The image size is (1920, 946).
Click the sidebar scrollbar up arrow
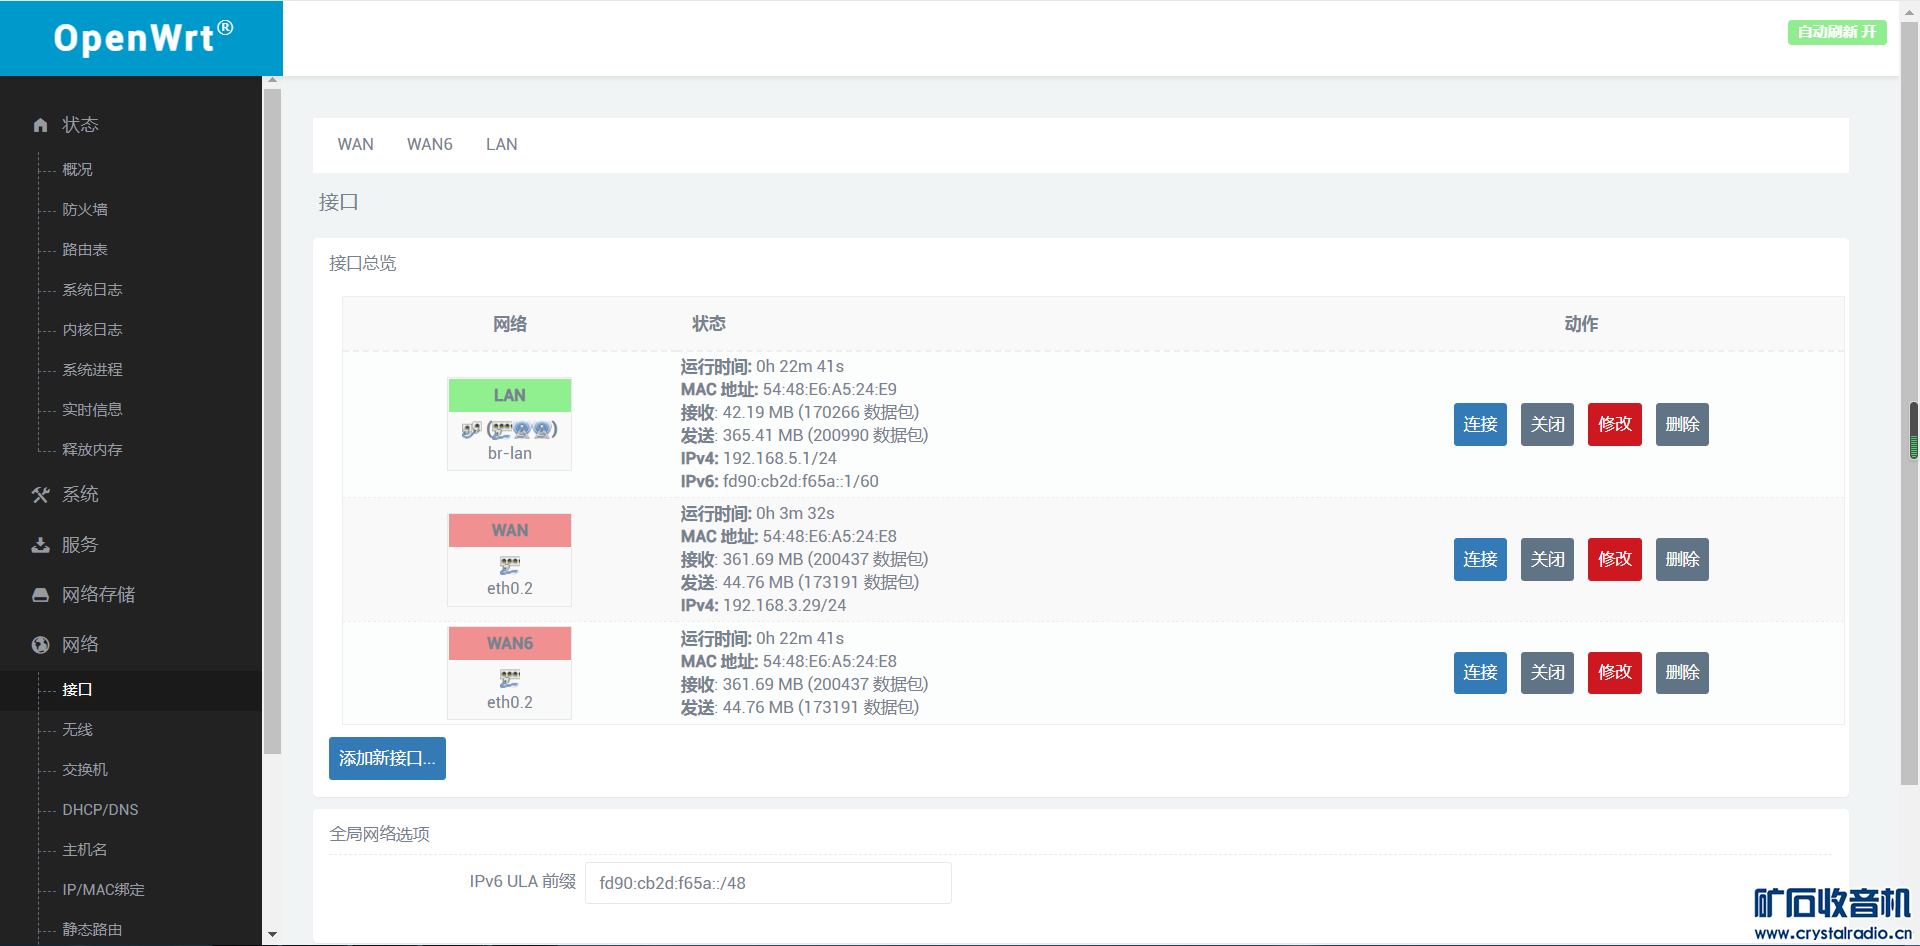[272, 81]
